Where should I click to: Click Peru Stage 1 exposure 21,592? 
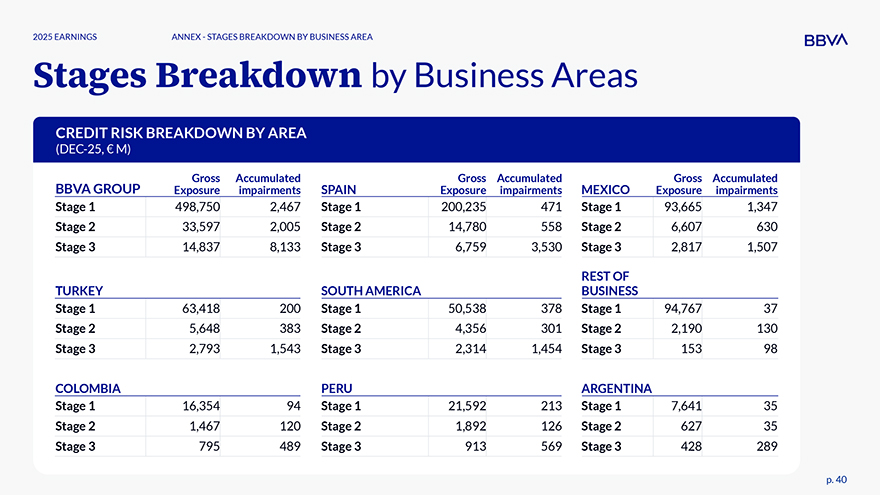pos(467,406)
